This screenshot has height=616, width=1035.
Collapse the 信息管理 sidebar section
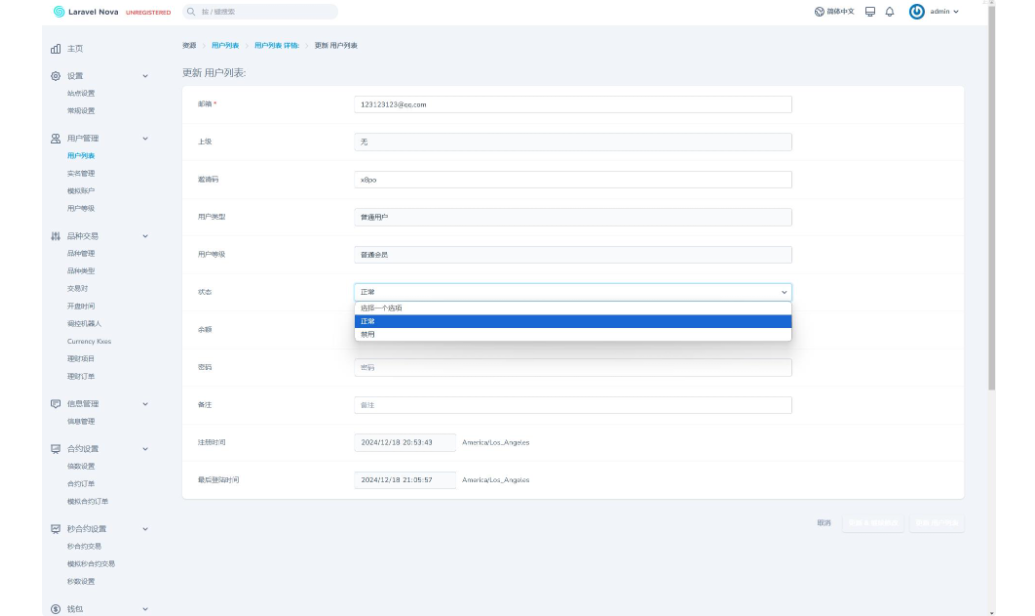(145, 404)
